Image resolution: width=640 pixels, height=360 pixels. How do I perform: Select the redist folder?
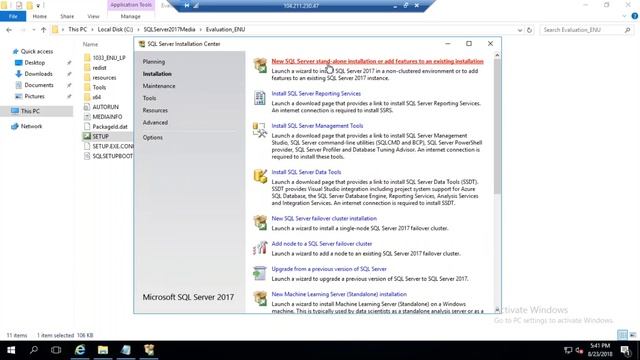pyautogui.click(x=99, y=68)
